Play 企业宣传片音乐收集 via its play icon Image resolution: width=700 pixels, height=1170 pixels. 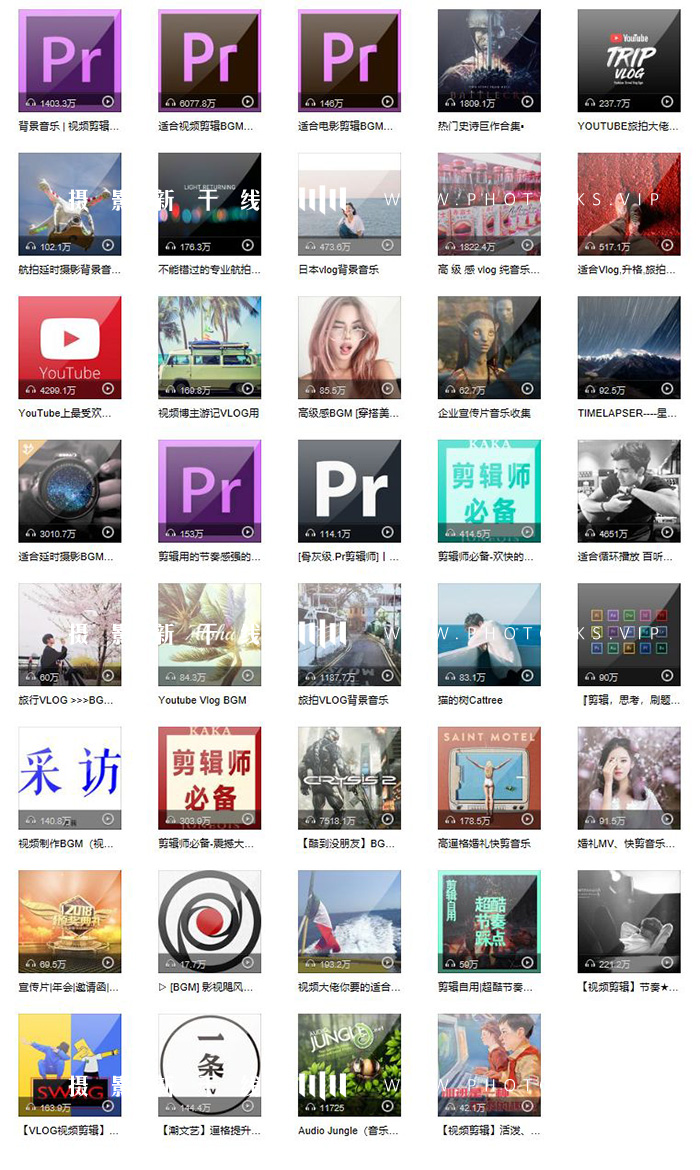(528, 388)
